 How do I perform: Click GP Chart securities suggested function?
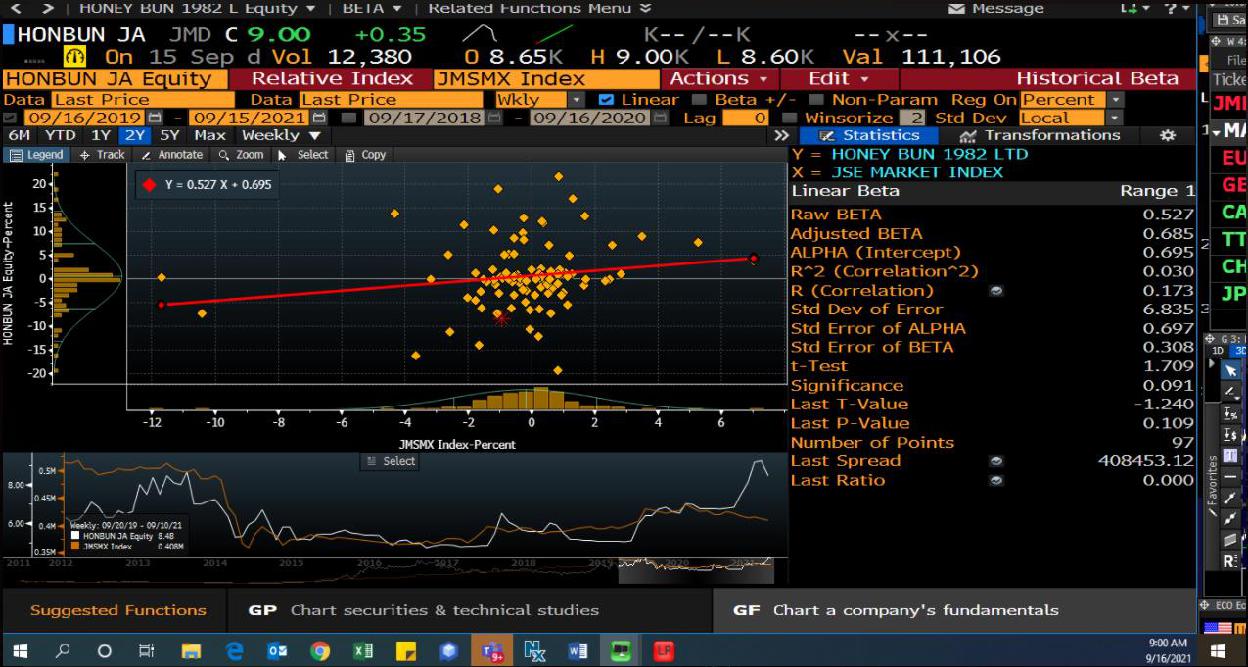(424, 610)
